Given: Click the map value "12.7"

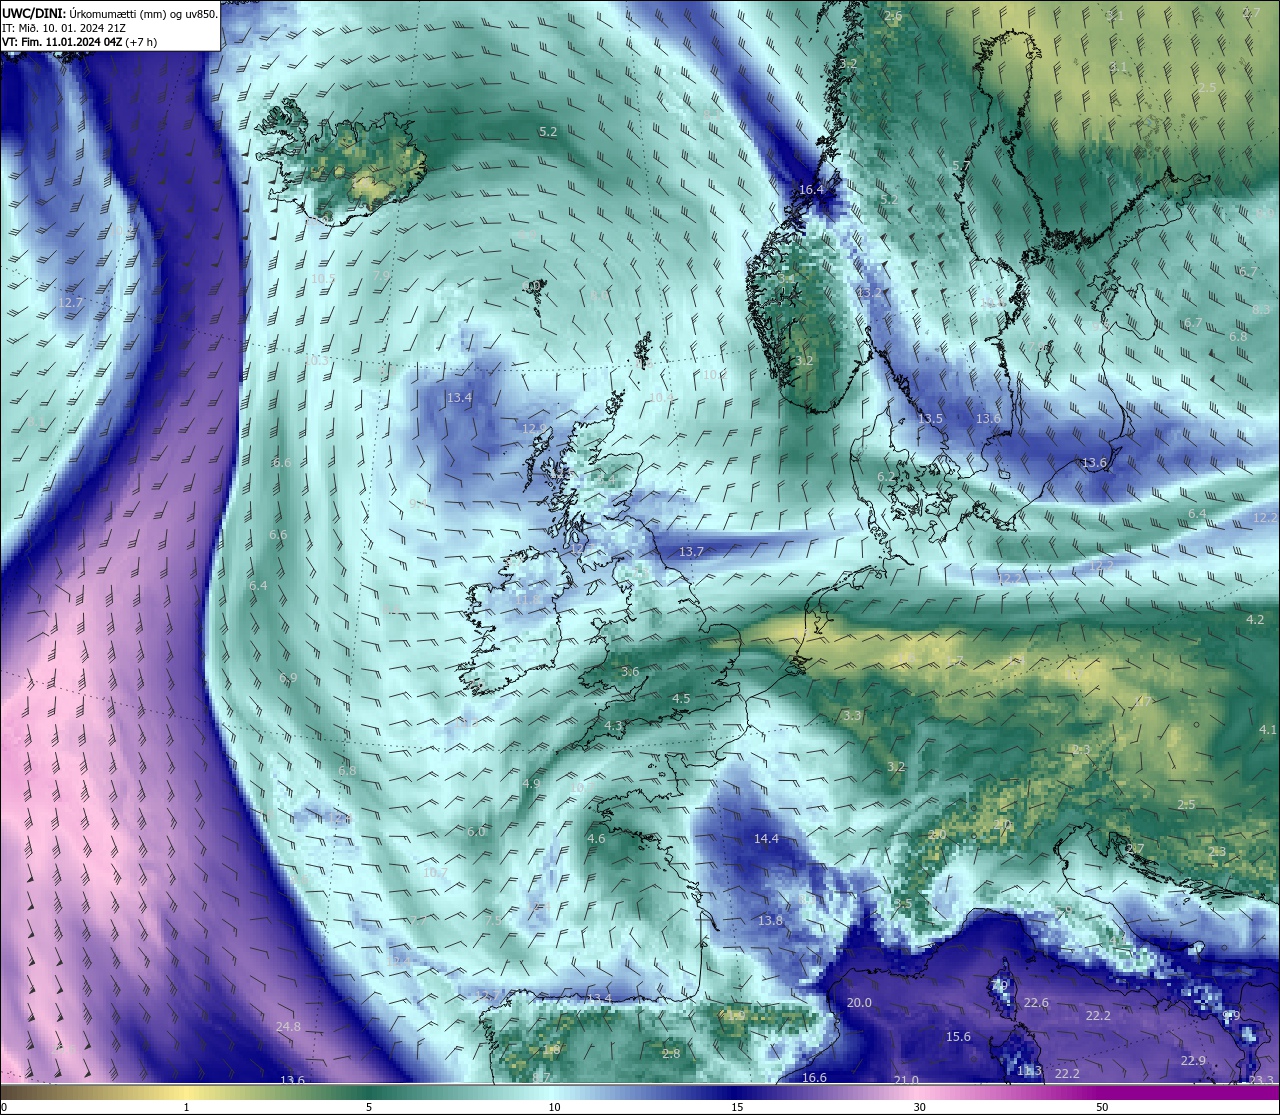Looking at the screenshot, I should (x=70, y=301).
